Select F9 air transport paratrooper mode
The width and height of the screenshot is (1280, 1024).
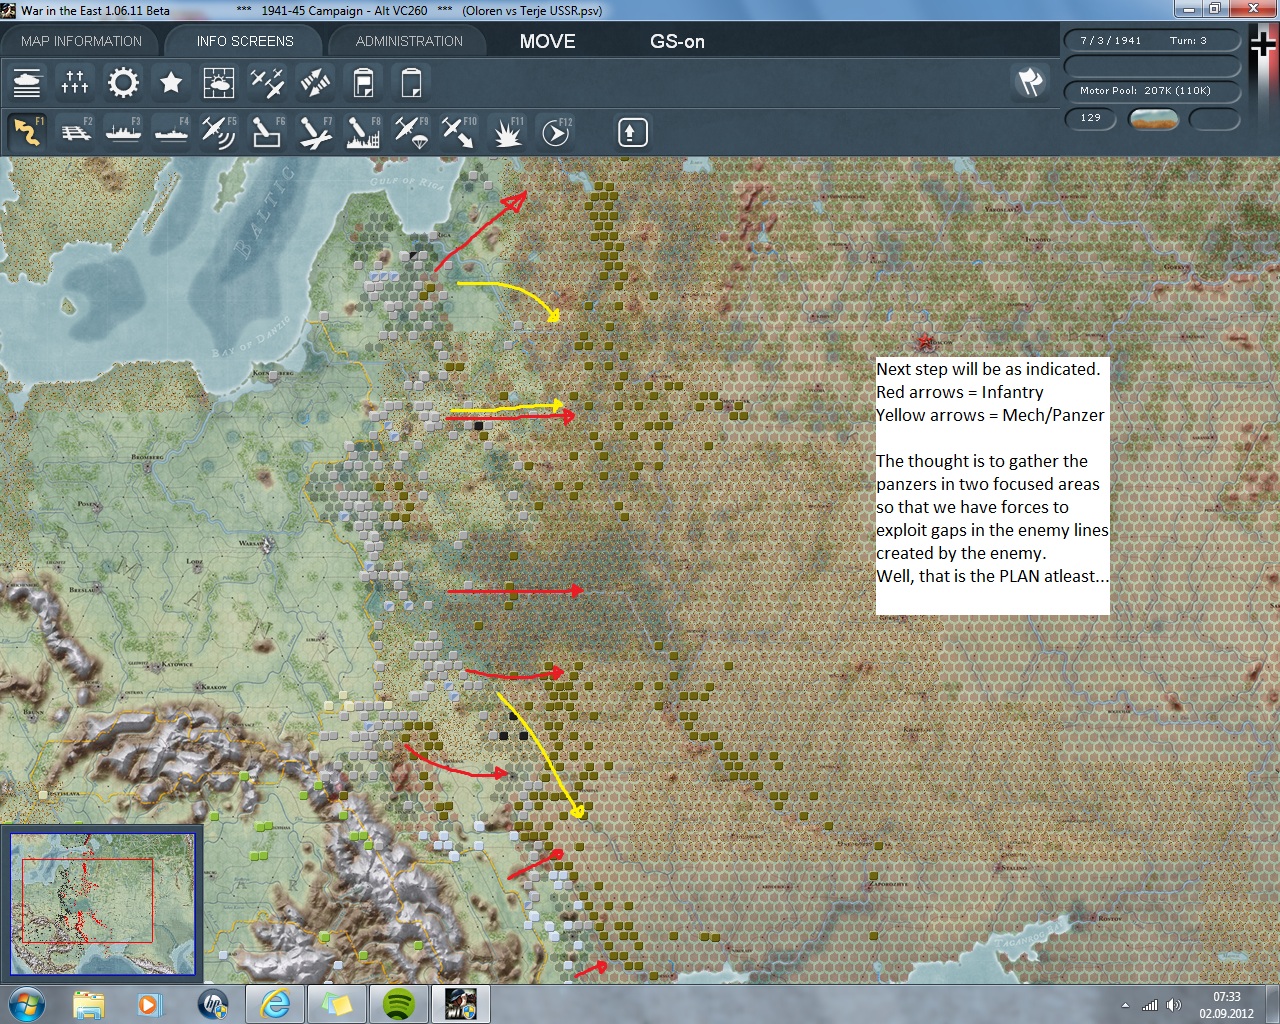(x=411, y=132)
